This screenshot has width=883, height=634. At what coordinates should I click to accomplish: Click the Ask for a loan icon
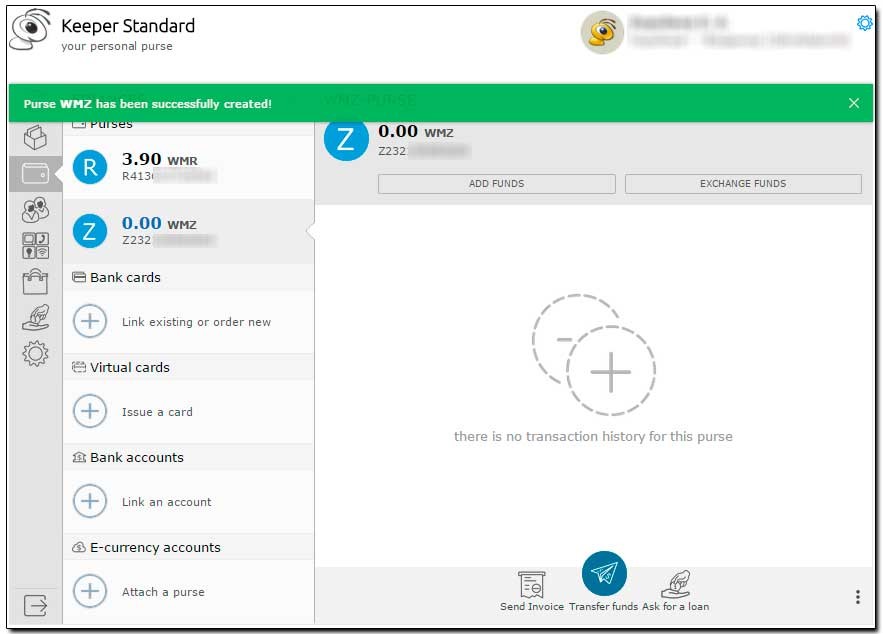(x=676, y=585)
